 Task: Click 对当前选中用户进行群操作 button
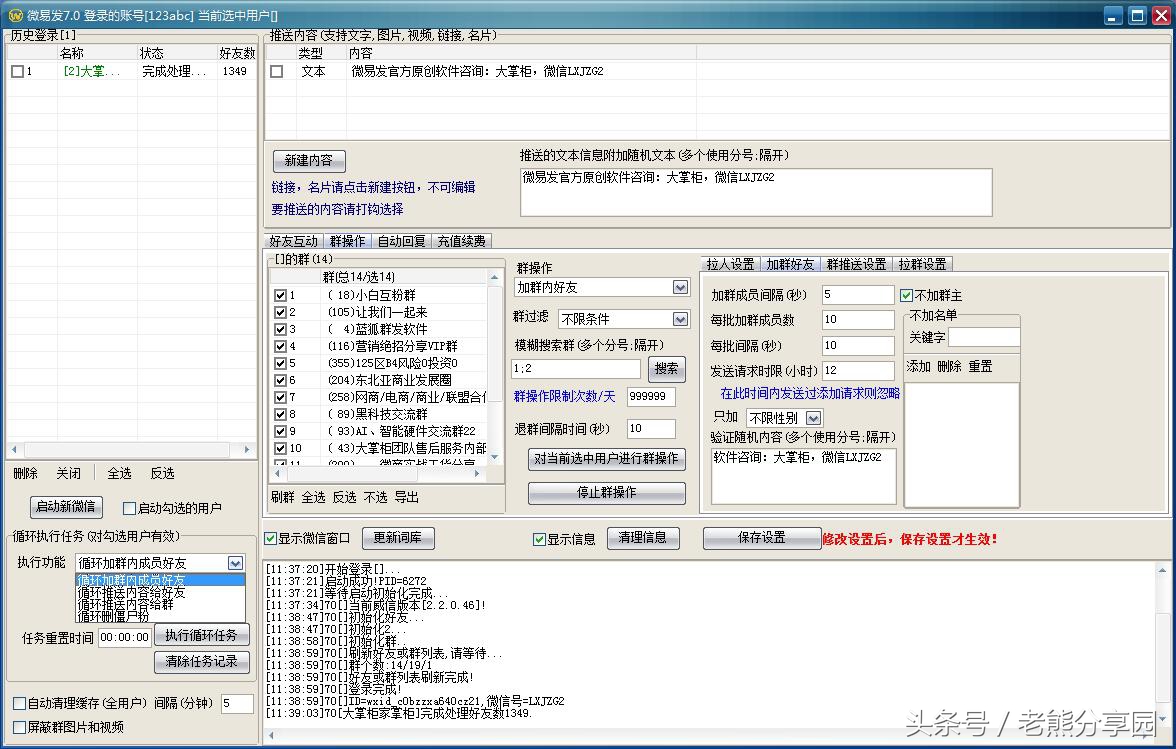coord(605,461)
